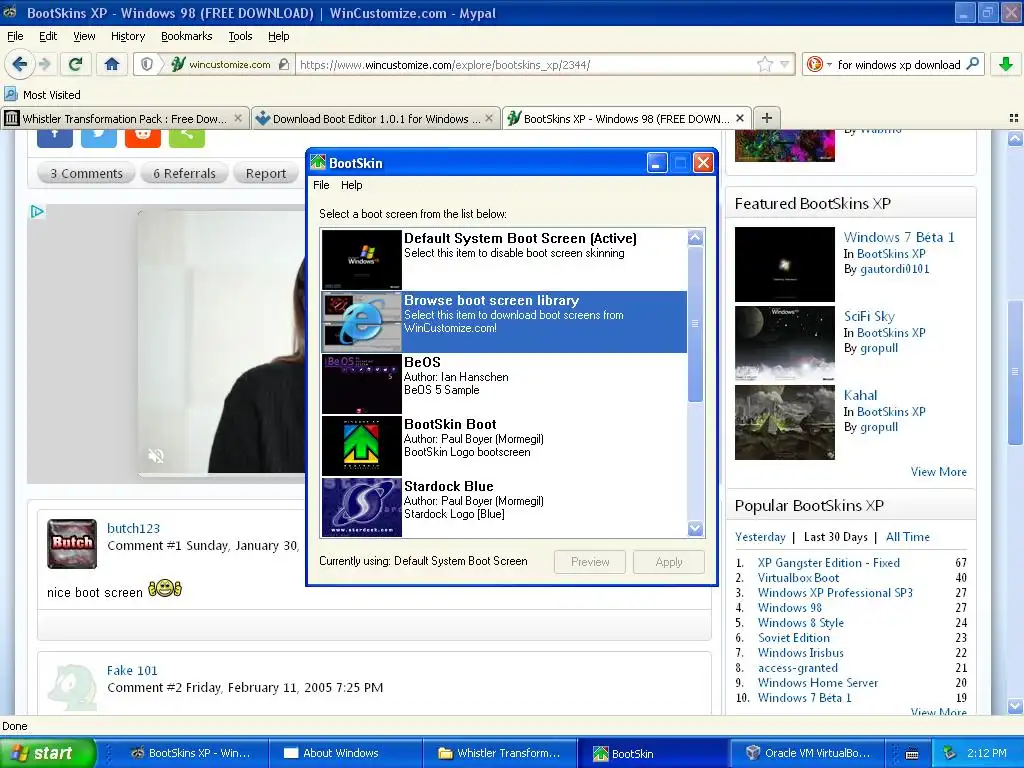
Task: Open the browser View menu
Action: click(x=84, y=36)
